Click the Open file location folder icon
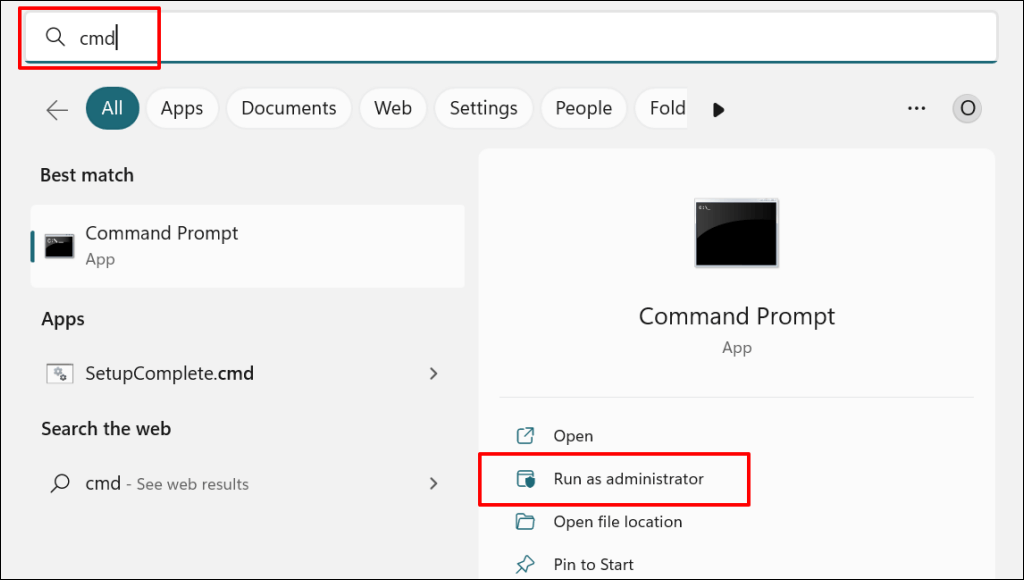The height and width of the screenshot is (580, 1024). click(525, 522)
